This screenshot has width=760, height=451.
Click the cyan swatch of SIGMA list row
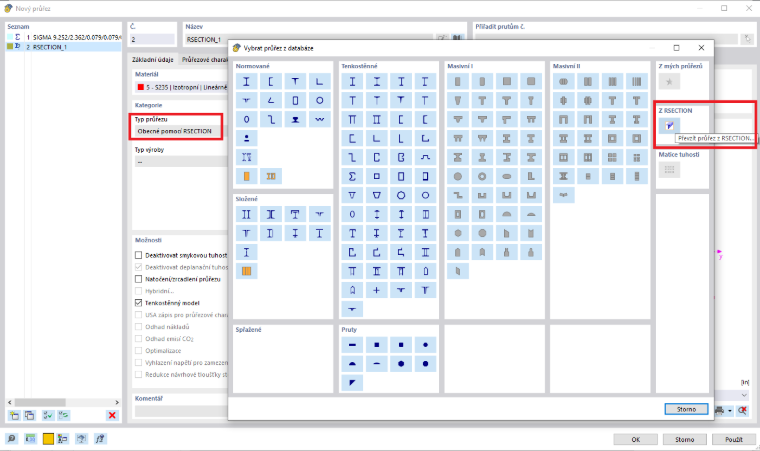coord(9,37)
